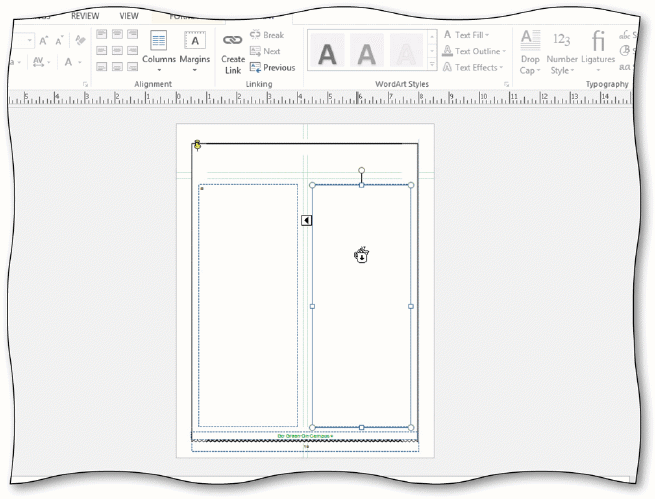This screenshot has height=499, width=655.
Task: Select the page number box at page bottom
Action: (306, 446)
